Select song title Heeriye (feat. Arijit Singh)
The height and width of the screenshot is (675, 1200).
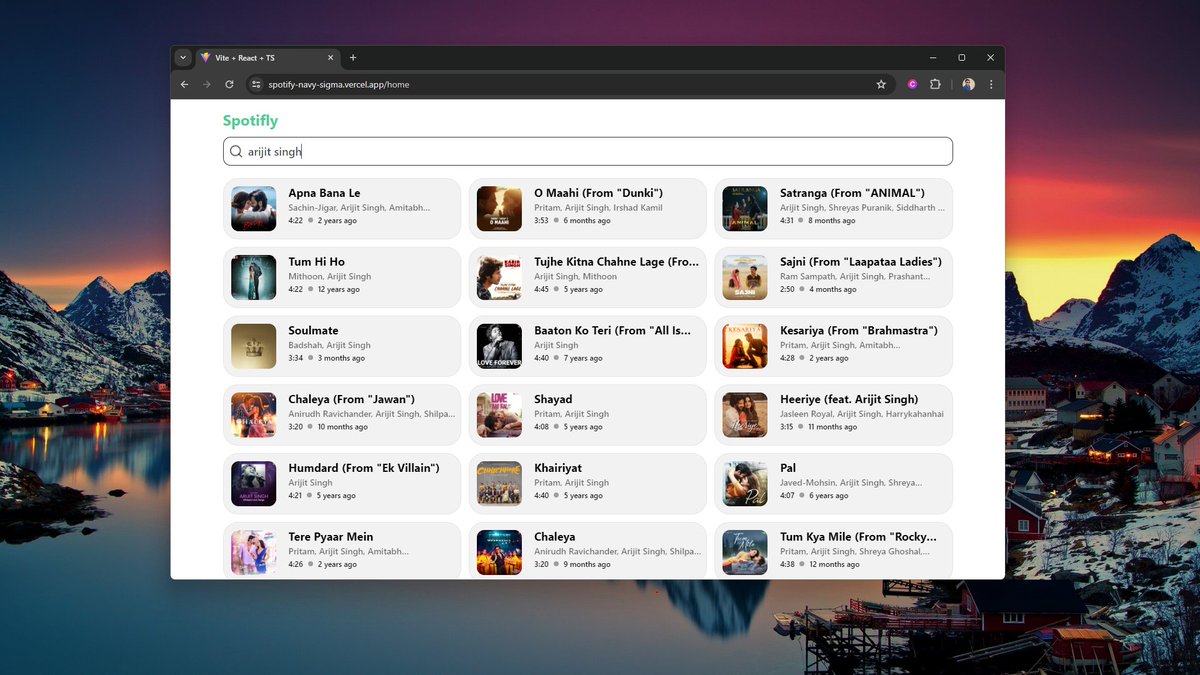click(x=849, y=399)
